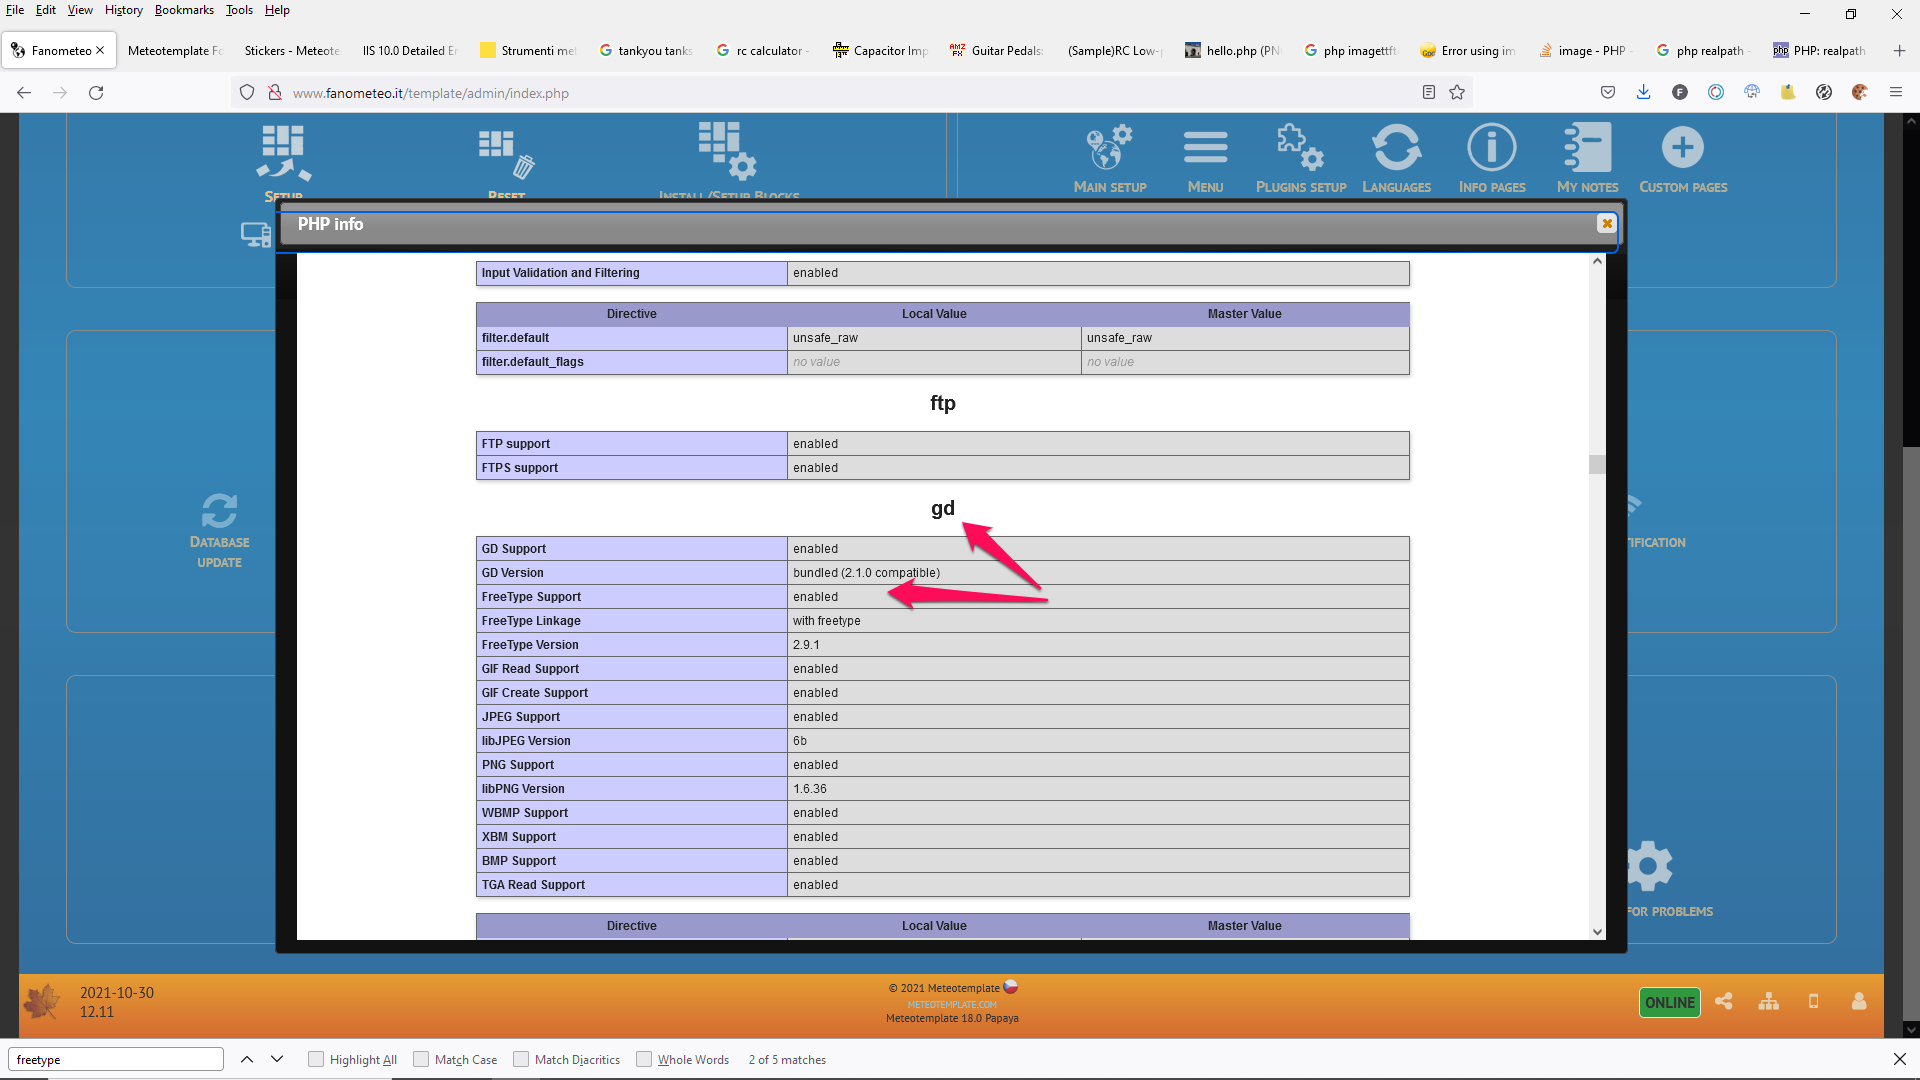Open a new browser tab
The height and width of the screenshot is (1080, 1920).
[x=1899, y=50]
